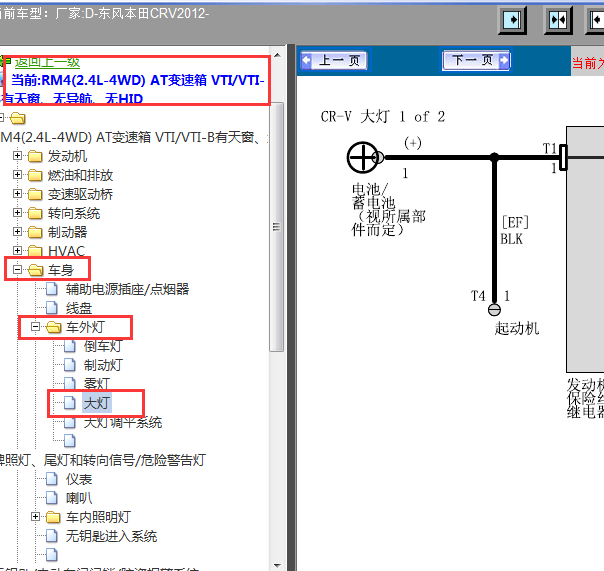Select the 发动机 folder icon
Image resolution: width=604 pixels, height=571 pixels.
click(35, 156)
